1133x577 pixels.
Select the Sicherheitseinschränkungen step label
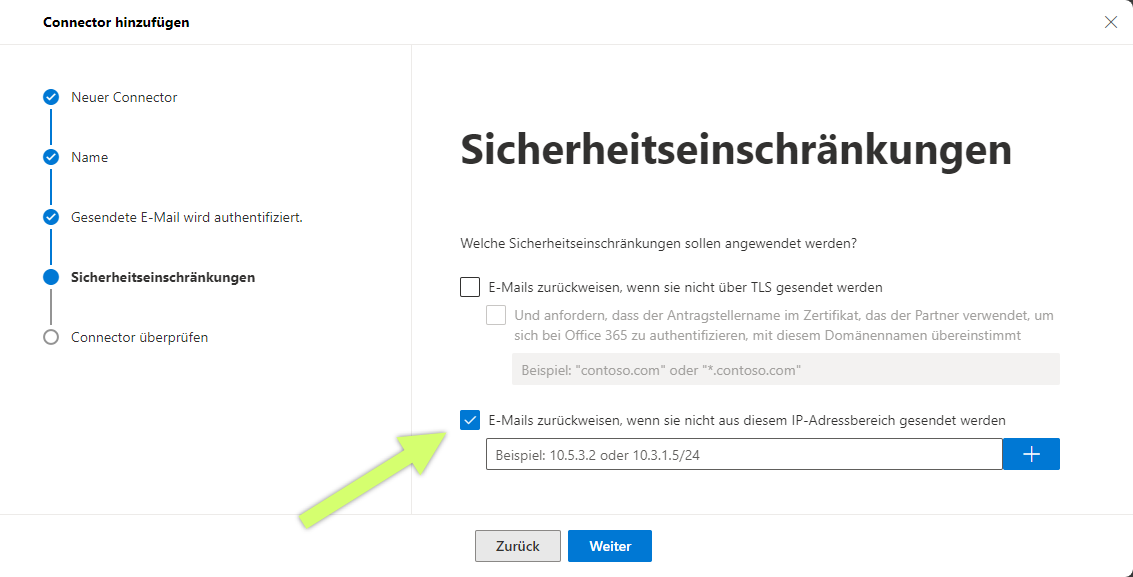coord(163,277)
